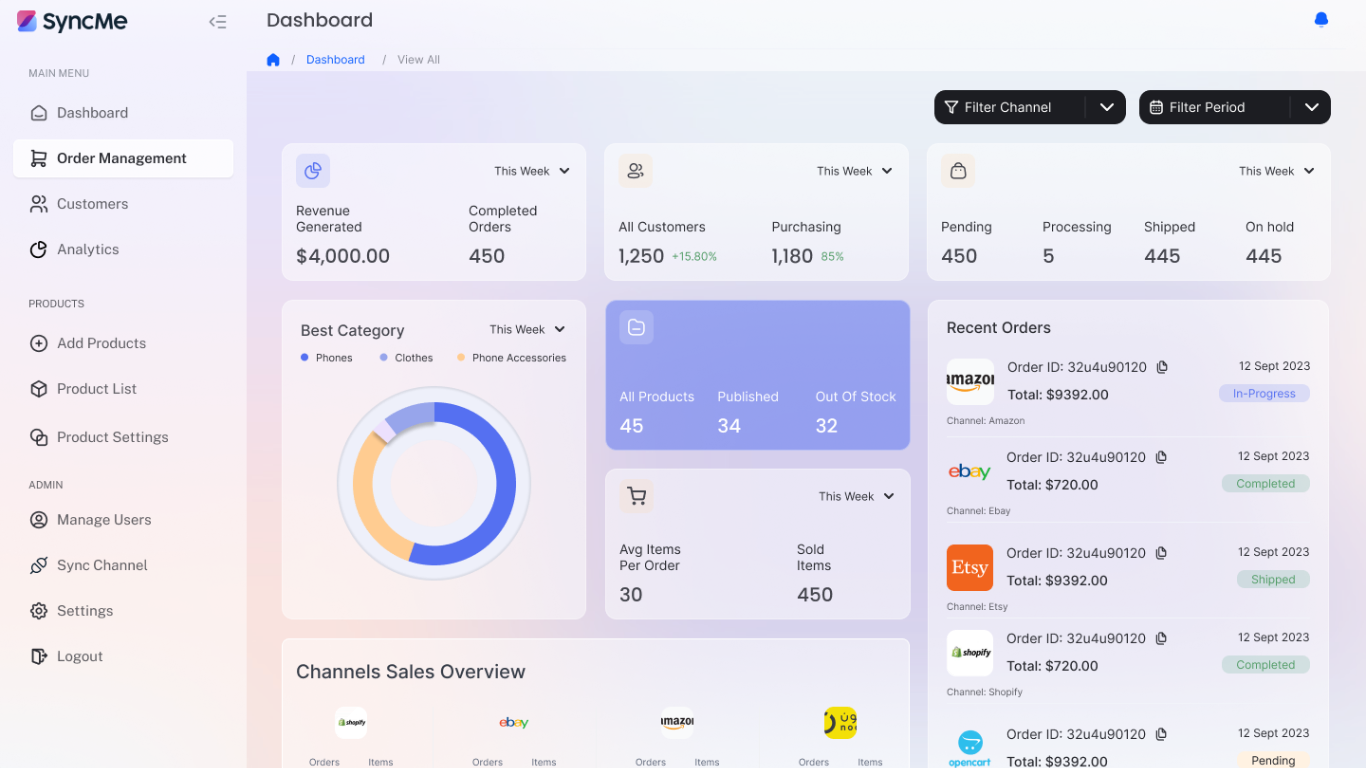
Task: Click the Phones legend color dot
Action: 304,358
